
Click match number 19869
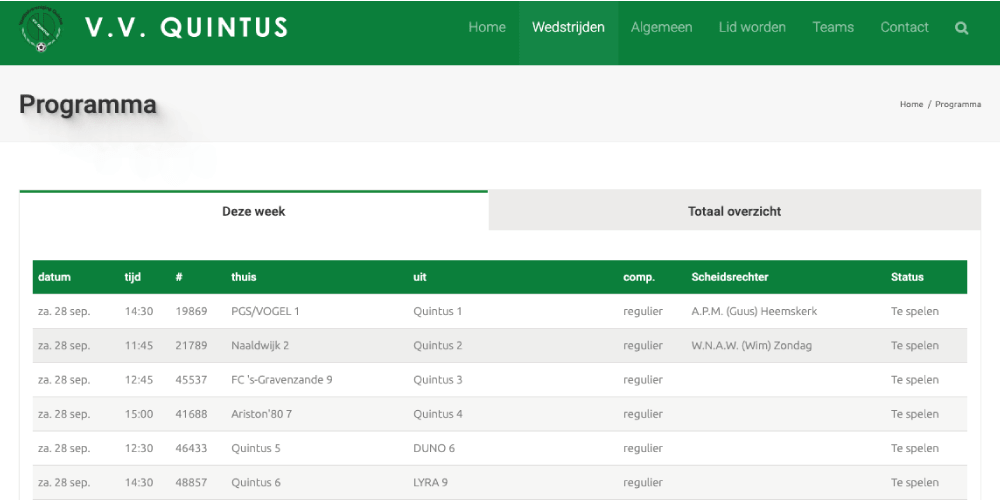click(x=191, y=311)
